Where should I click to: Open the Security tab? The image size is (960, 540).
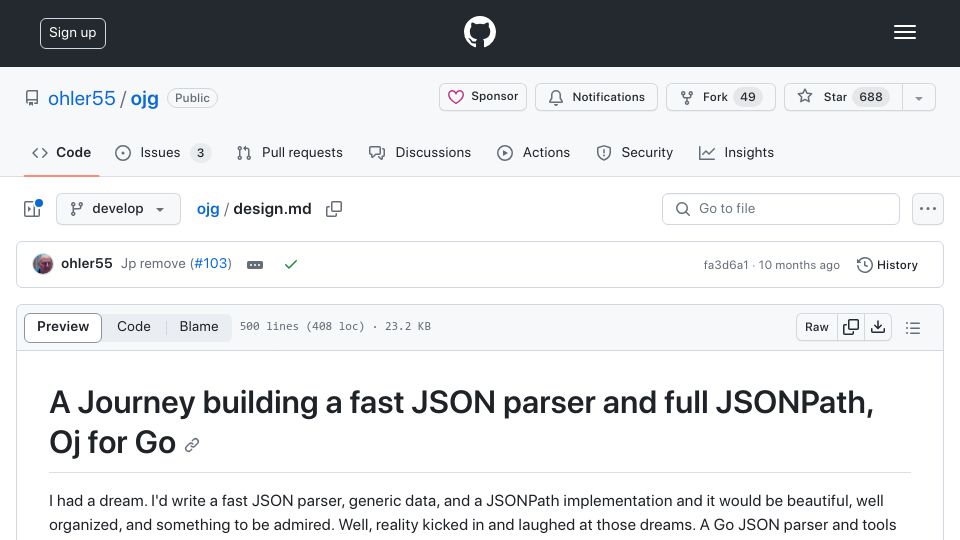point(635,152)
